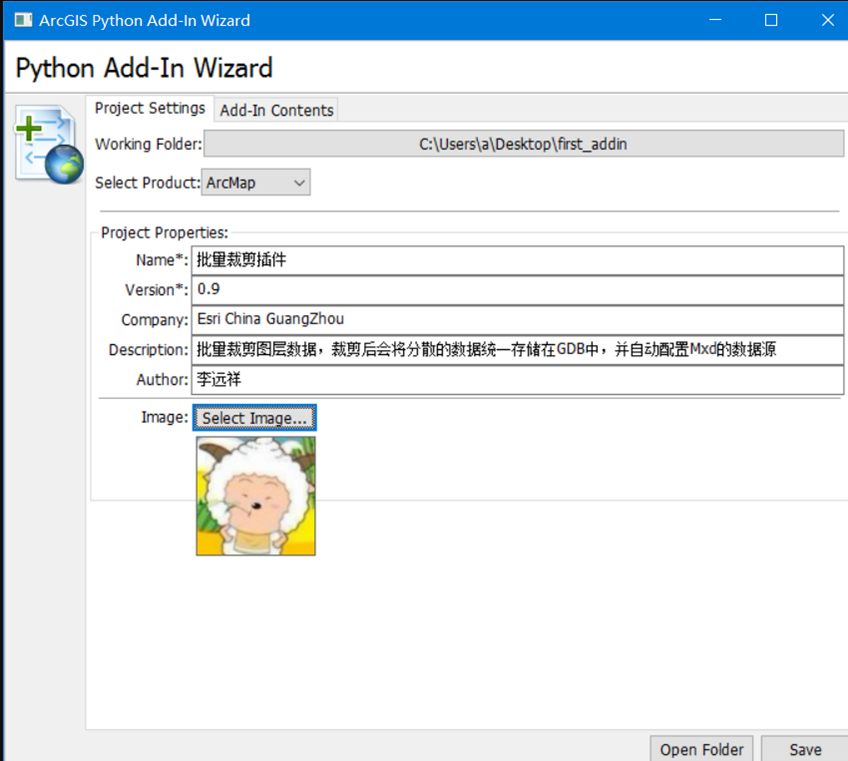848x761 pixels.
Task: Open the Select Product ArcMap dropdown
Action: pyautogui.click(x=256, y=183)
